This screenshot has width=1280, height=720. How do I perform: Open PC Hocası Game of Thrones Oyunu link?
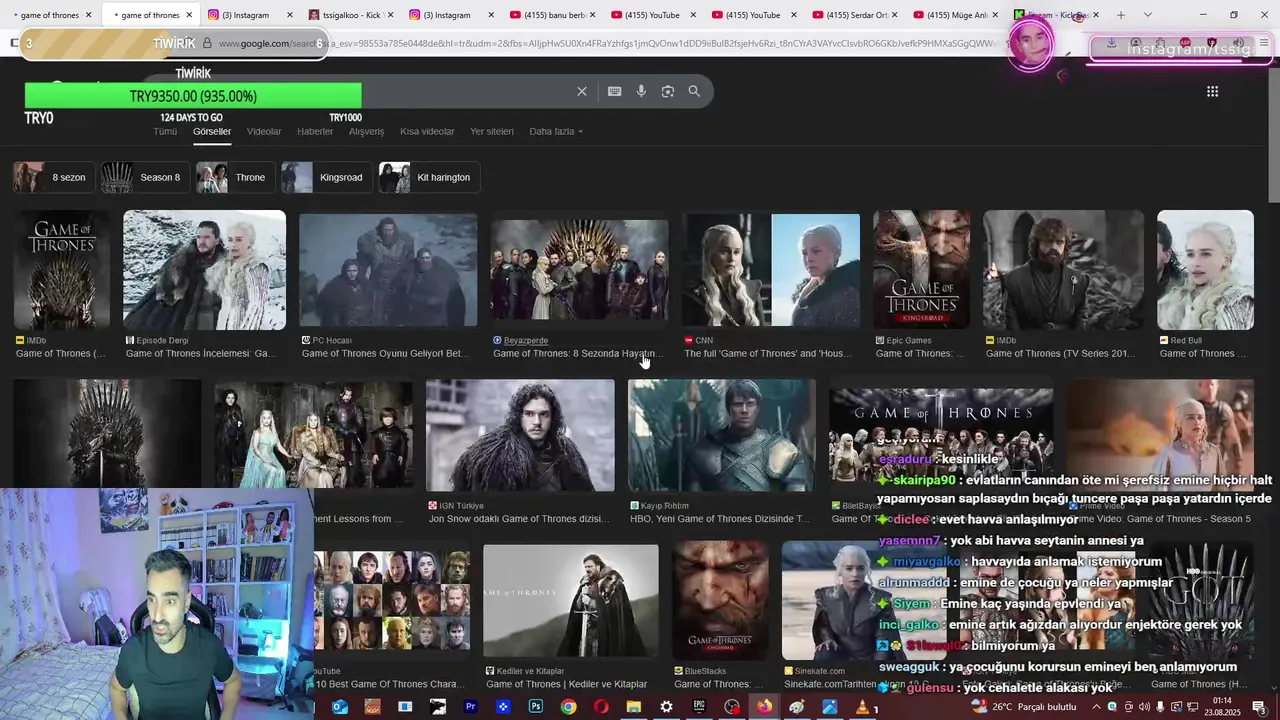click(385, 353)
